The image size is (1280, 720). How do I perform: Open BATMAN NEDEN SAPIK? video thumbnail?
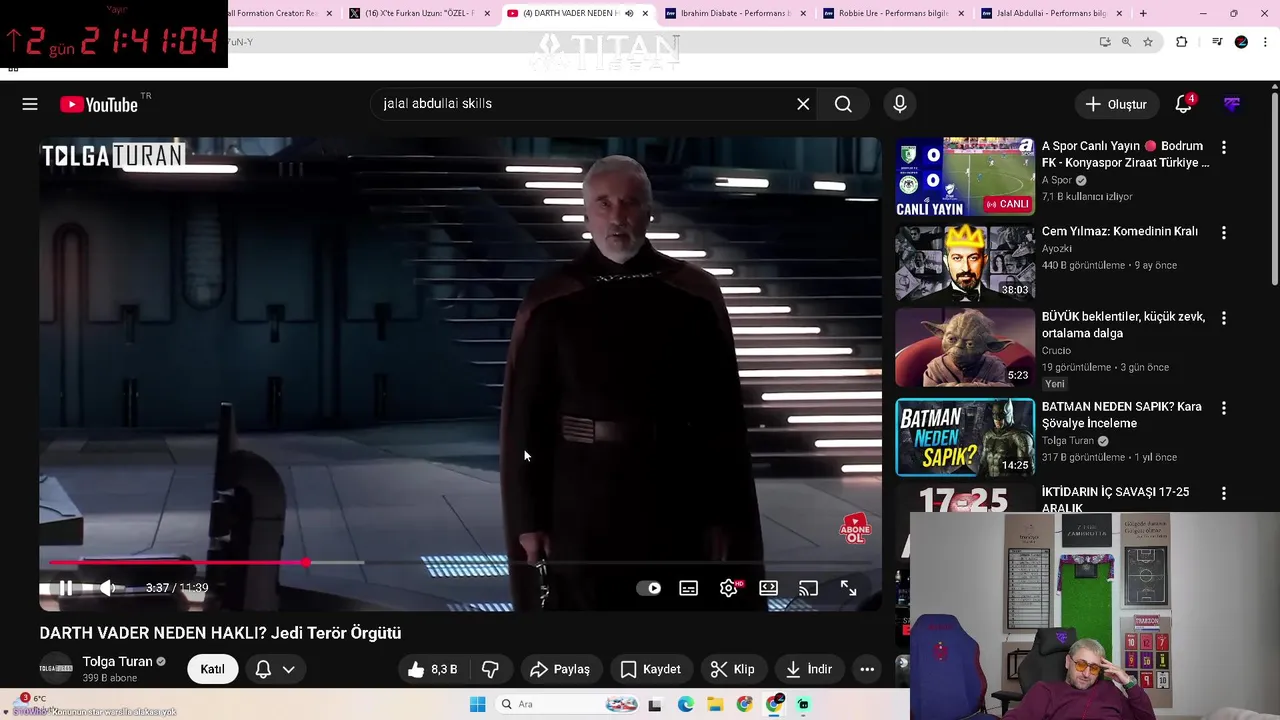click(x=965, y=437)
